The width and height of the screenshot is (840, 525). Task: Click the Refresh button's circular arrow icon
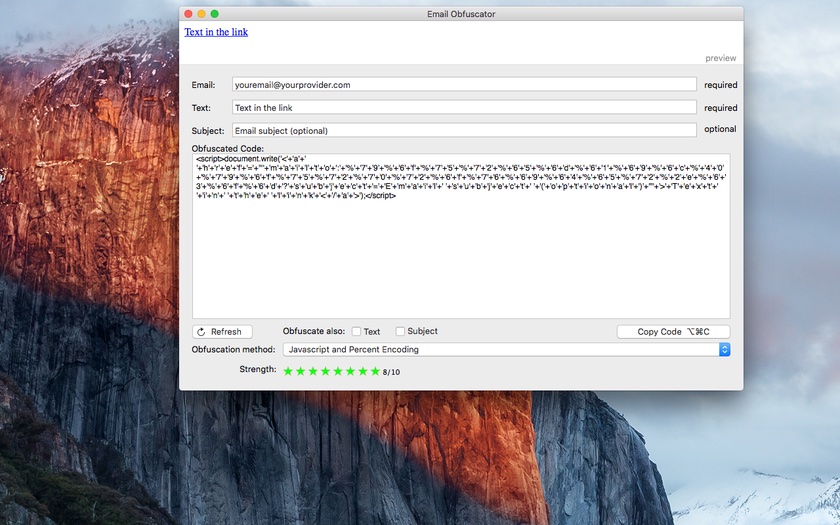click(201, 332)
